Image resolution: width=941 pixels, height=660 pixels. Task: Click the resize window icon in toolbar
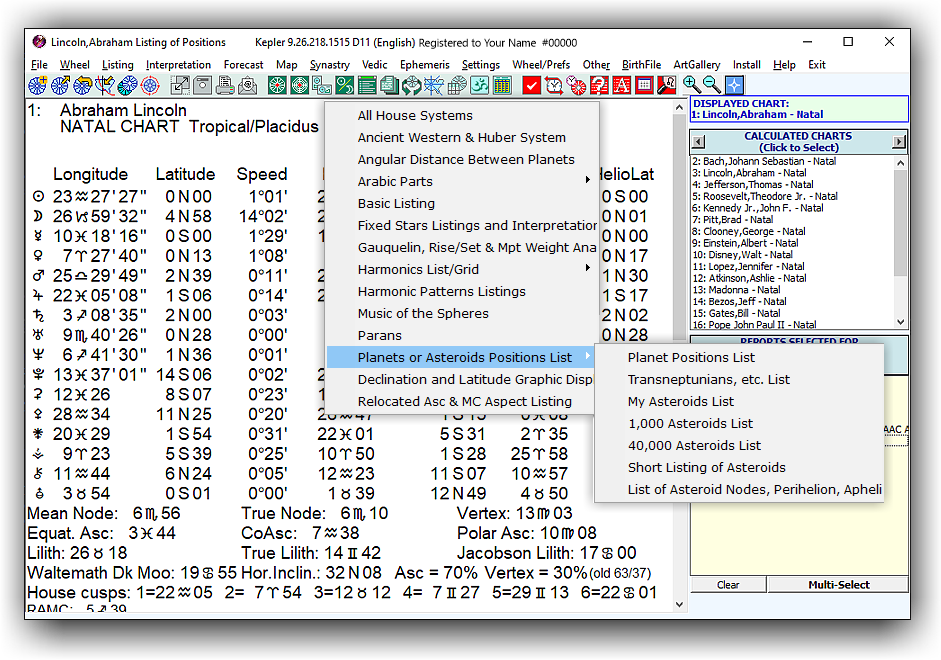[x=180, y=86]
